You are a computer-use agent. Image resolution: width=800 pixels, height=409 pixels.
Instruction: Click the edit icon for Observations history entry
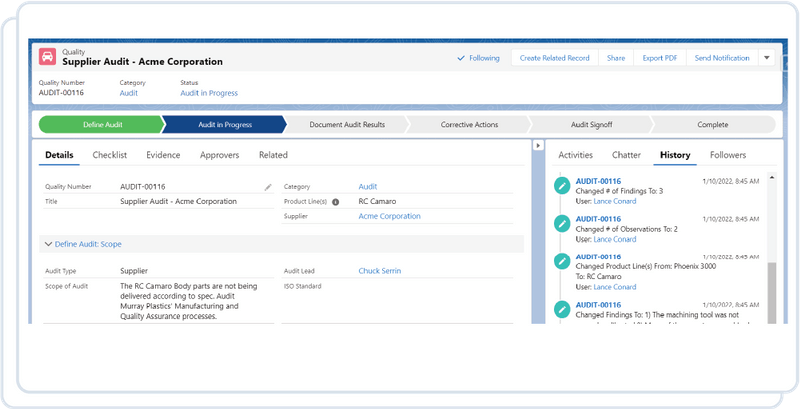click(x=562, y=223)
